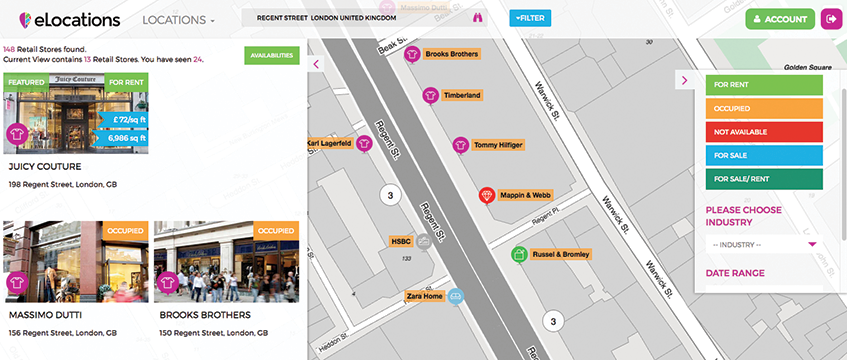Click the blue FILTER button

tap(530, 18)
